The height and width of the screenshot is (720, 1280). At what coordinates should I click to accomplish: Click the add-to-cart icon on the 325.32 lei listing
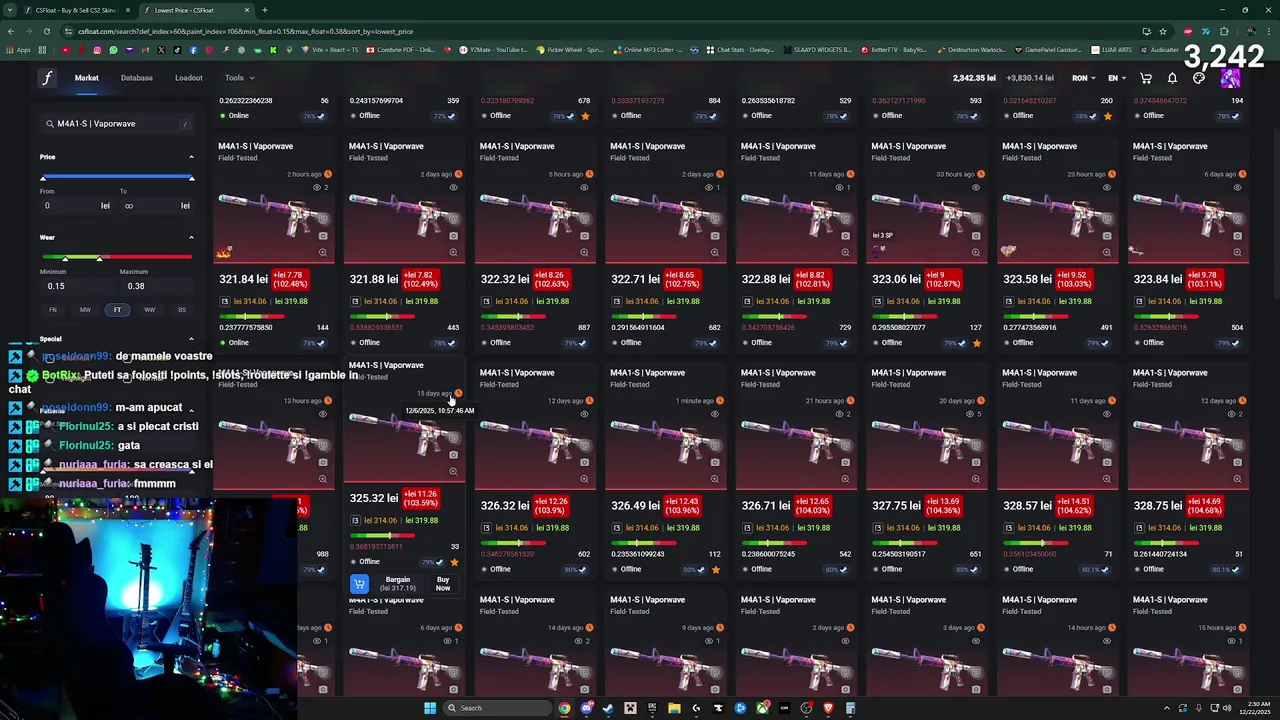coord(359,584)
